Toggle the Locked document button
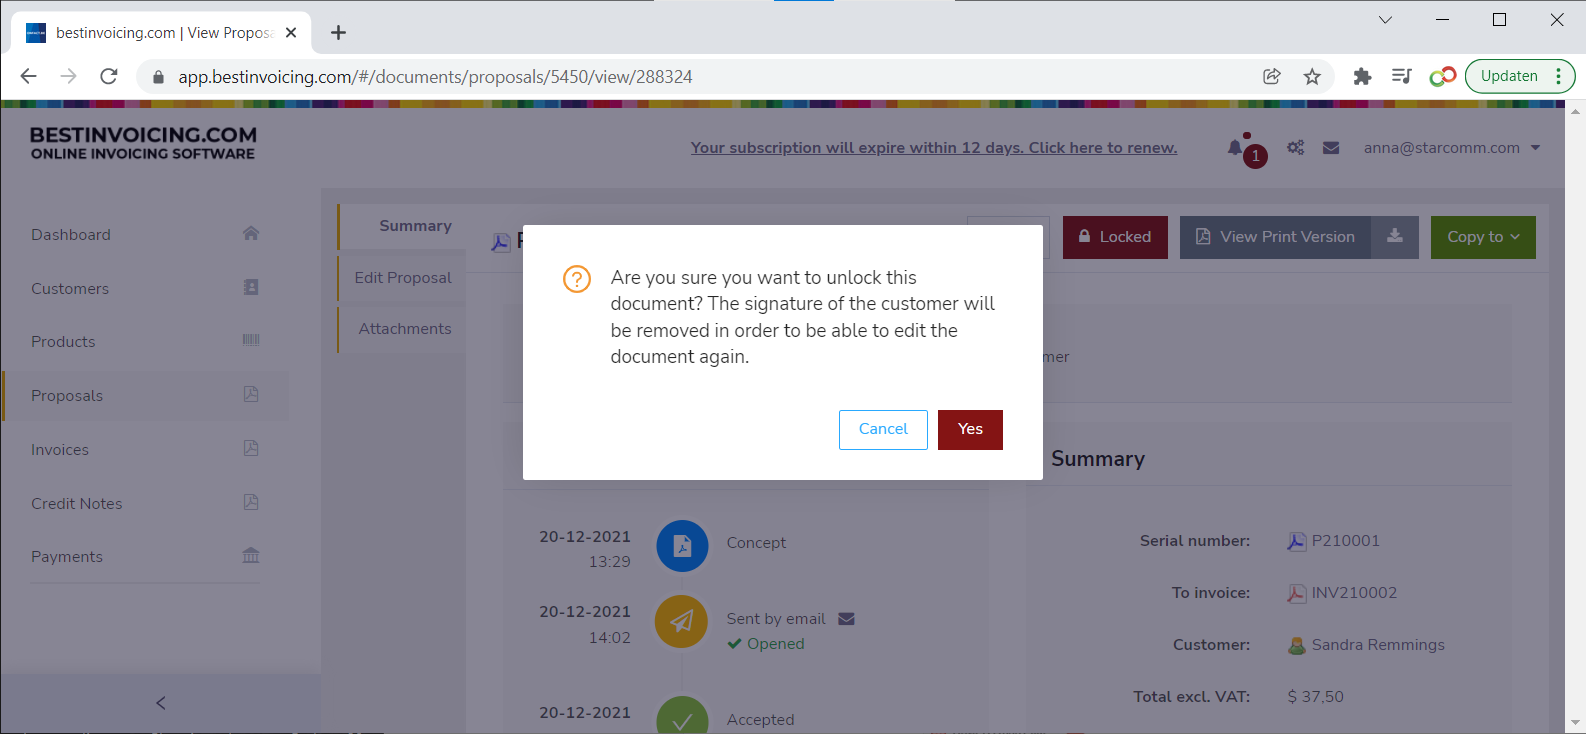The width and height of the screenshot is (1586, 734). tap(1114, 237)
